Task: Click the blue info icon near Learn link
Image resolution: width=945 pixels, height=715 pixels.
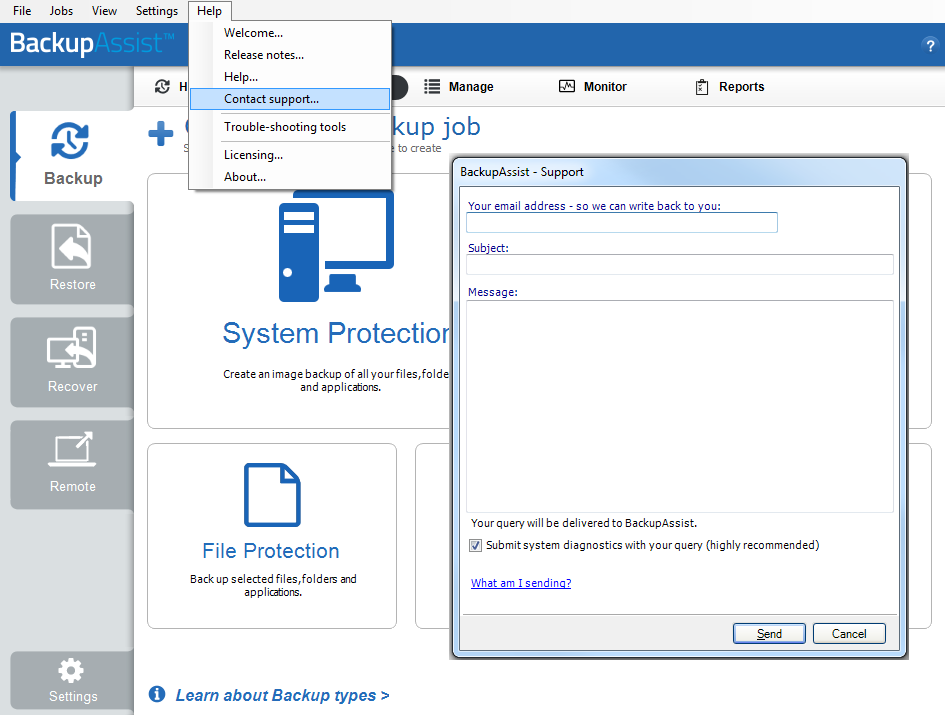Action: [157, 694]
